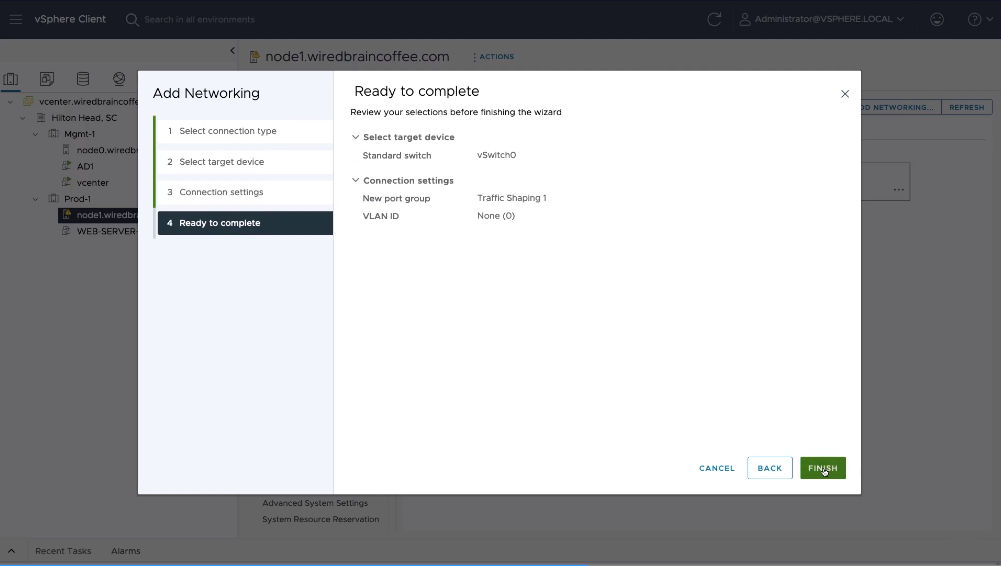The height and width of the screenshot is (566, 1001).
Task: Click the refresh icon in top bar
Action: (x=713, y=19)
